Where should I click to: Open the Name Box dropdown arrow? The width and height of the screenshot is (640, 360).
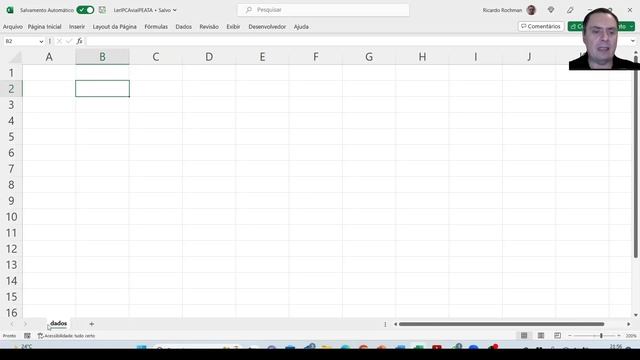click(41, 41)
